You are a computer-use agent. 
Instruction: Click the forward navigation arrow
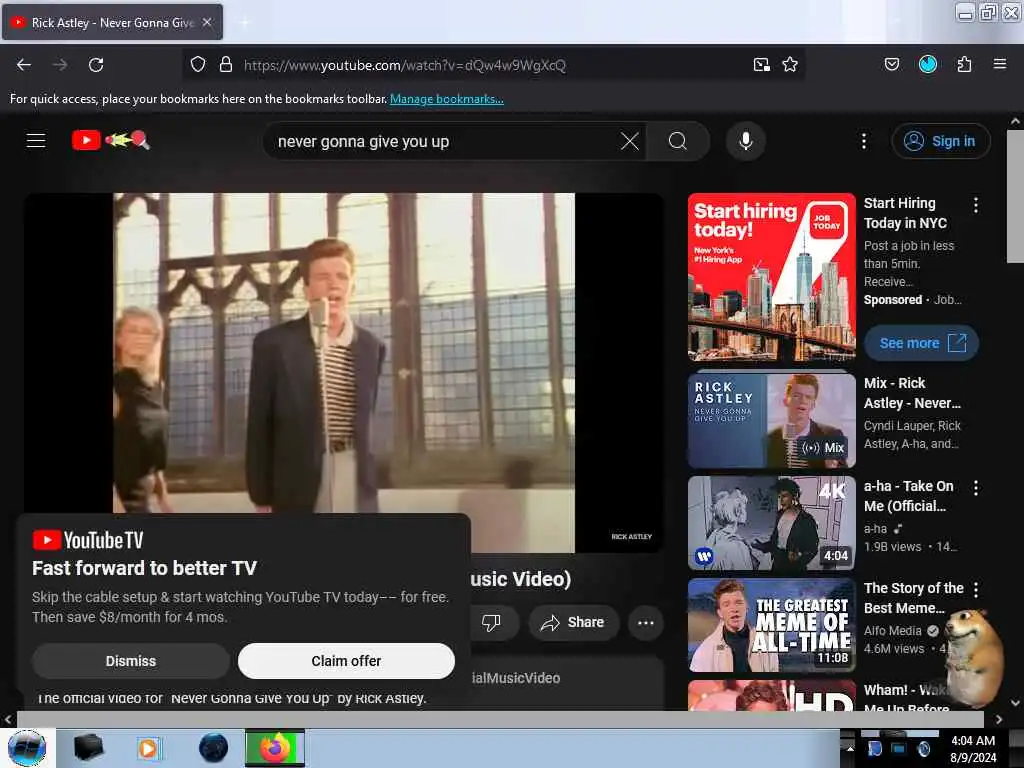(x=60, y=65)
